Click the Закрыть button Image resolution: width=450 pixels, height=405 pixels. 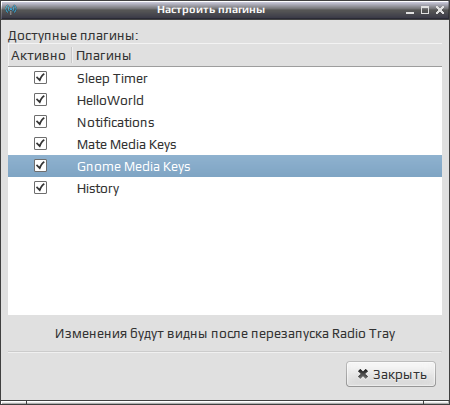(x=391, y=374)
